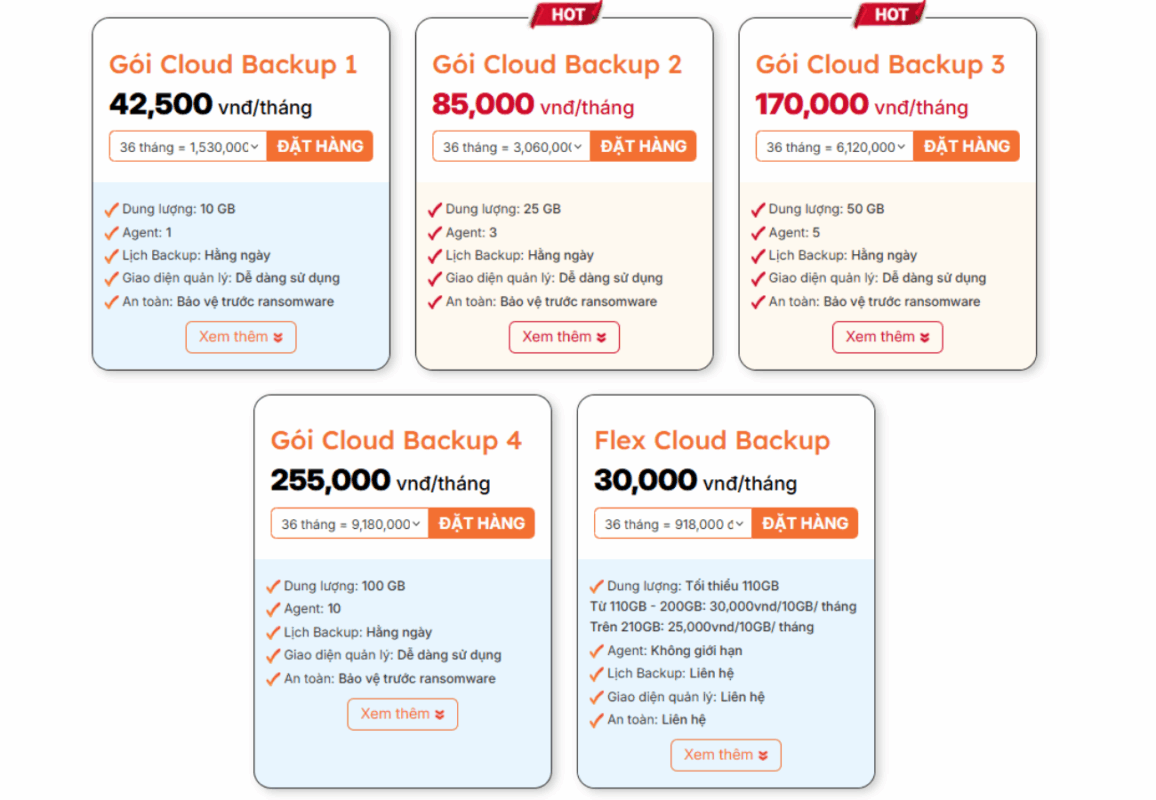Image resolution: width=1156 pixels, height=800 pixels.
Task: Open the pricing term dropdown for Flex Cloud Backup
Action: pyautogui.click(x=672, y=523)
